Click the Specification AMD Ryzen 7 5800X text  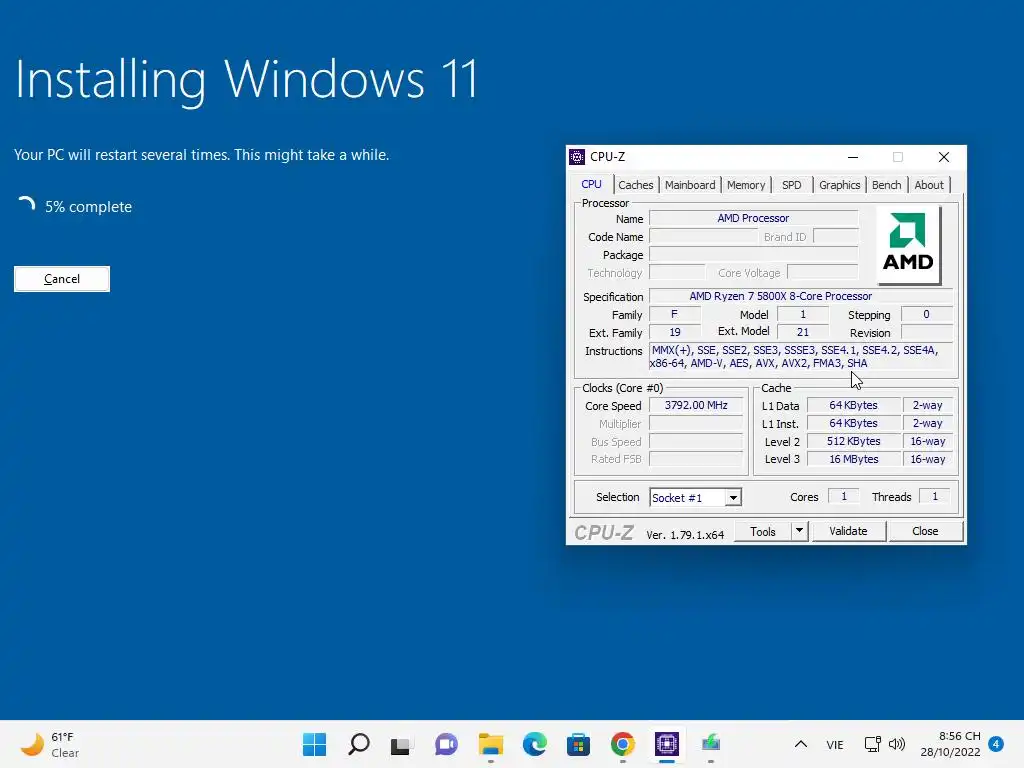(780, 296)
